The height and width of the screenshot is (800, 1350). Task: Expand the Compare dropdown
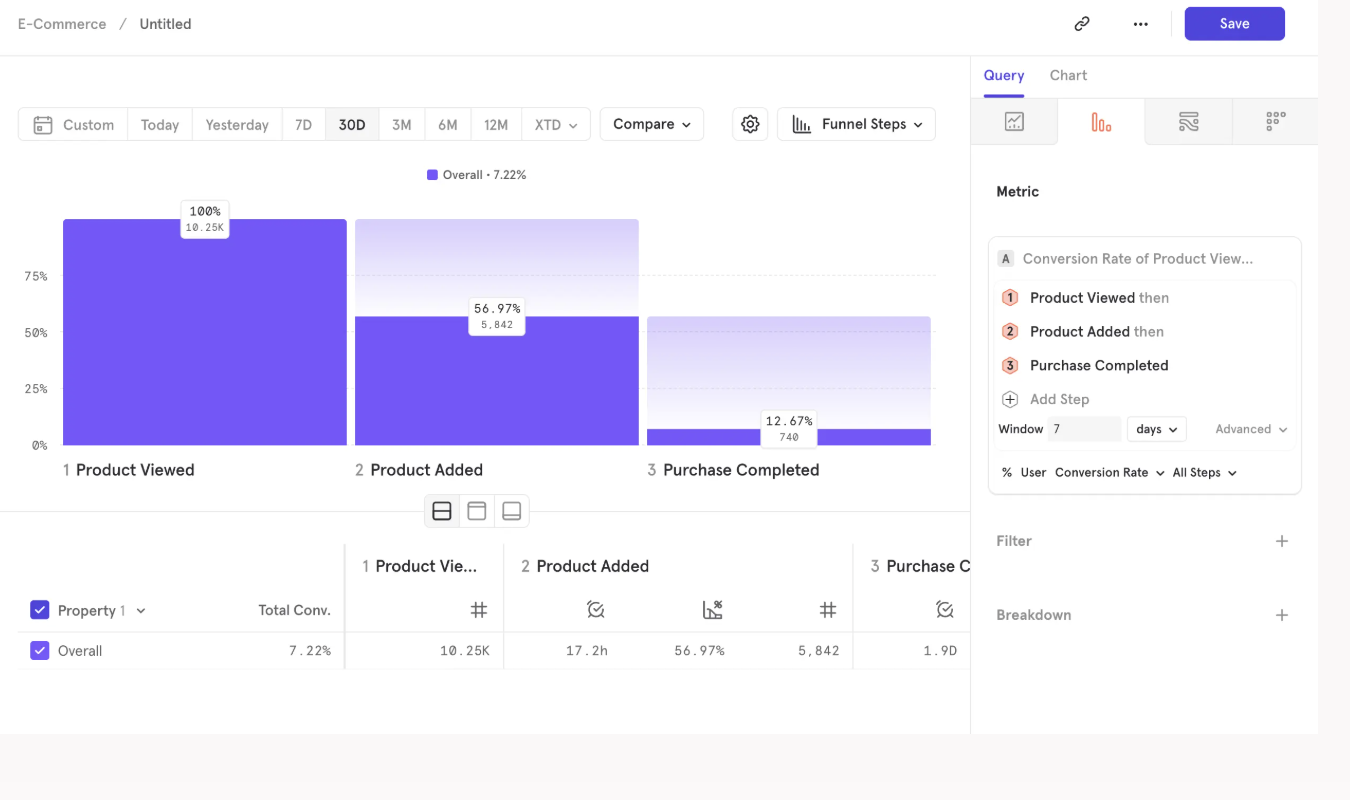tap(651, 123)
